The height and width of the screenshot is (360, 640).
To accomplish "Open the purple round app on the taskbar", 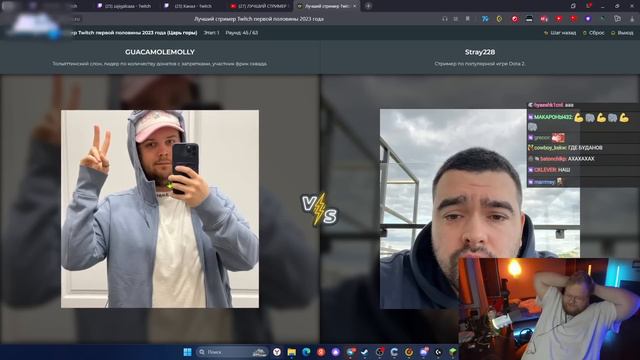I will point(336,352).
